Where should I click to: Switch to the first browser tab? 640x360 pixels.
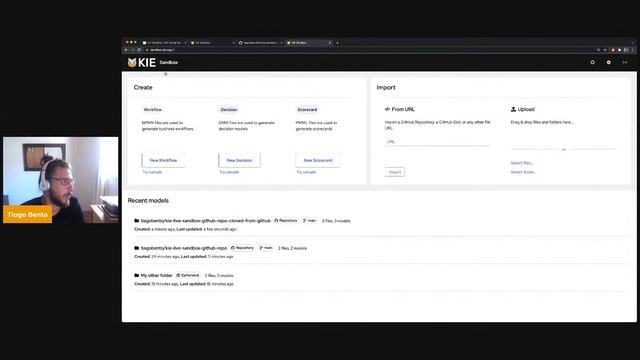pos(164,43)
